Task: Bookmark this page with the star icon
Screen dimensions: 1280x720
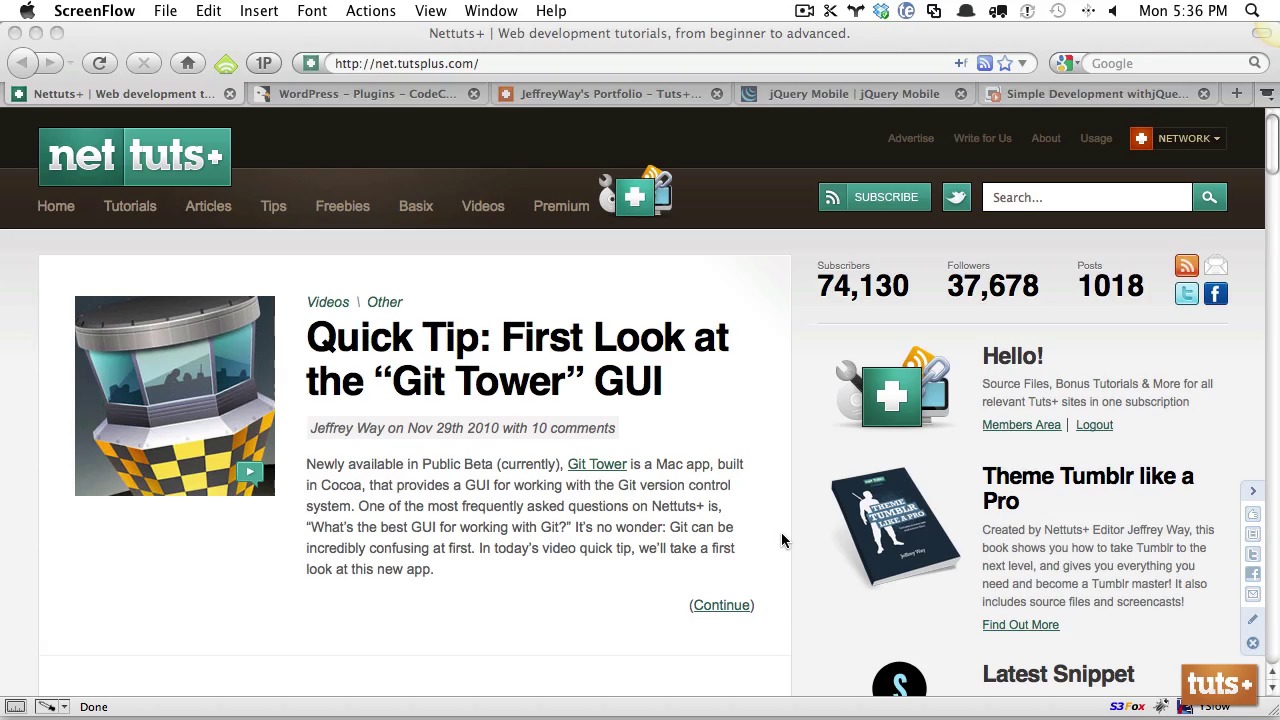Action: tap(1005, 63)
